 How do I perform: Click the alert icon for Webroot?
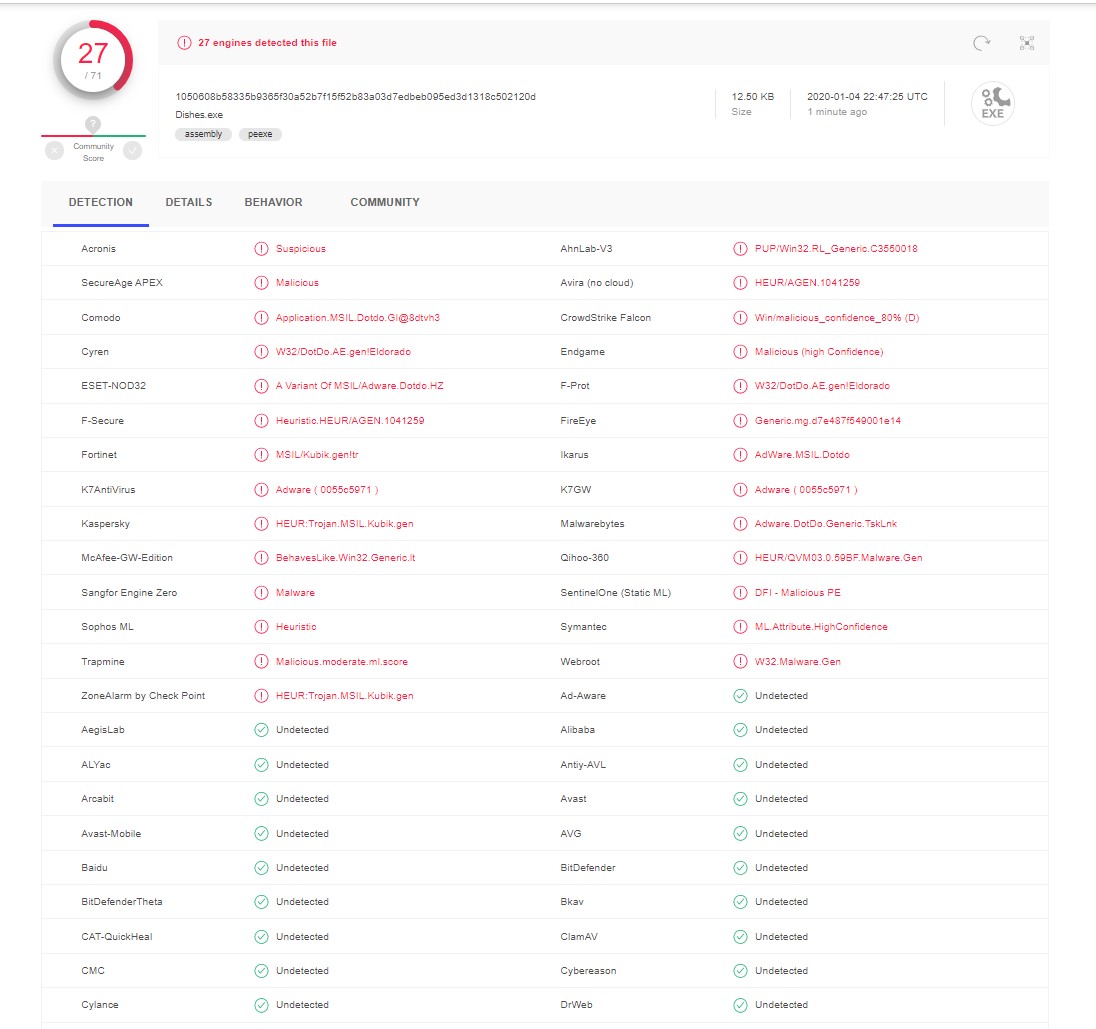tap(740, 661)
